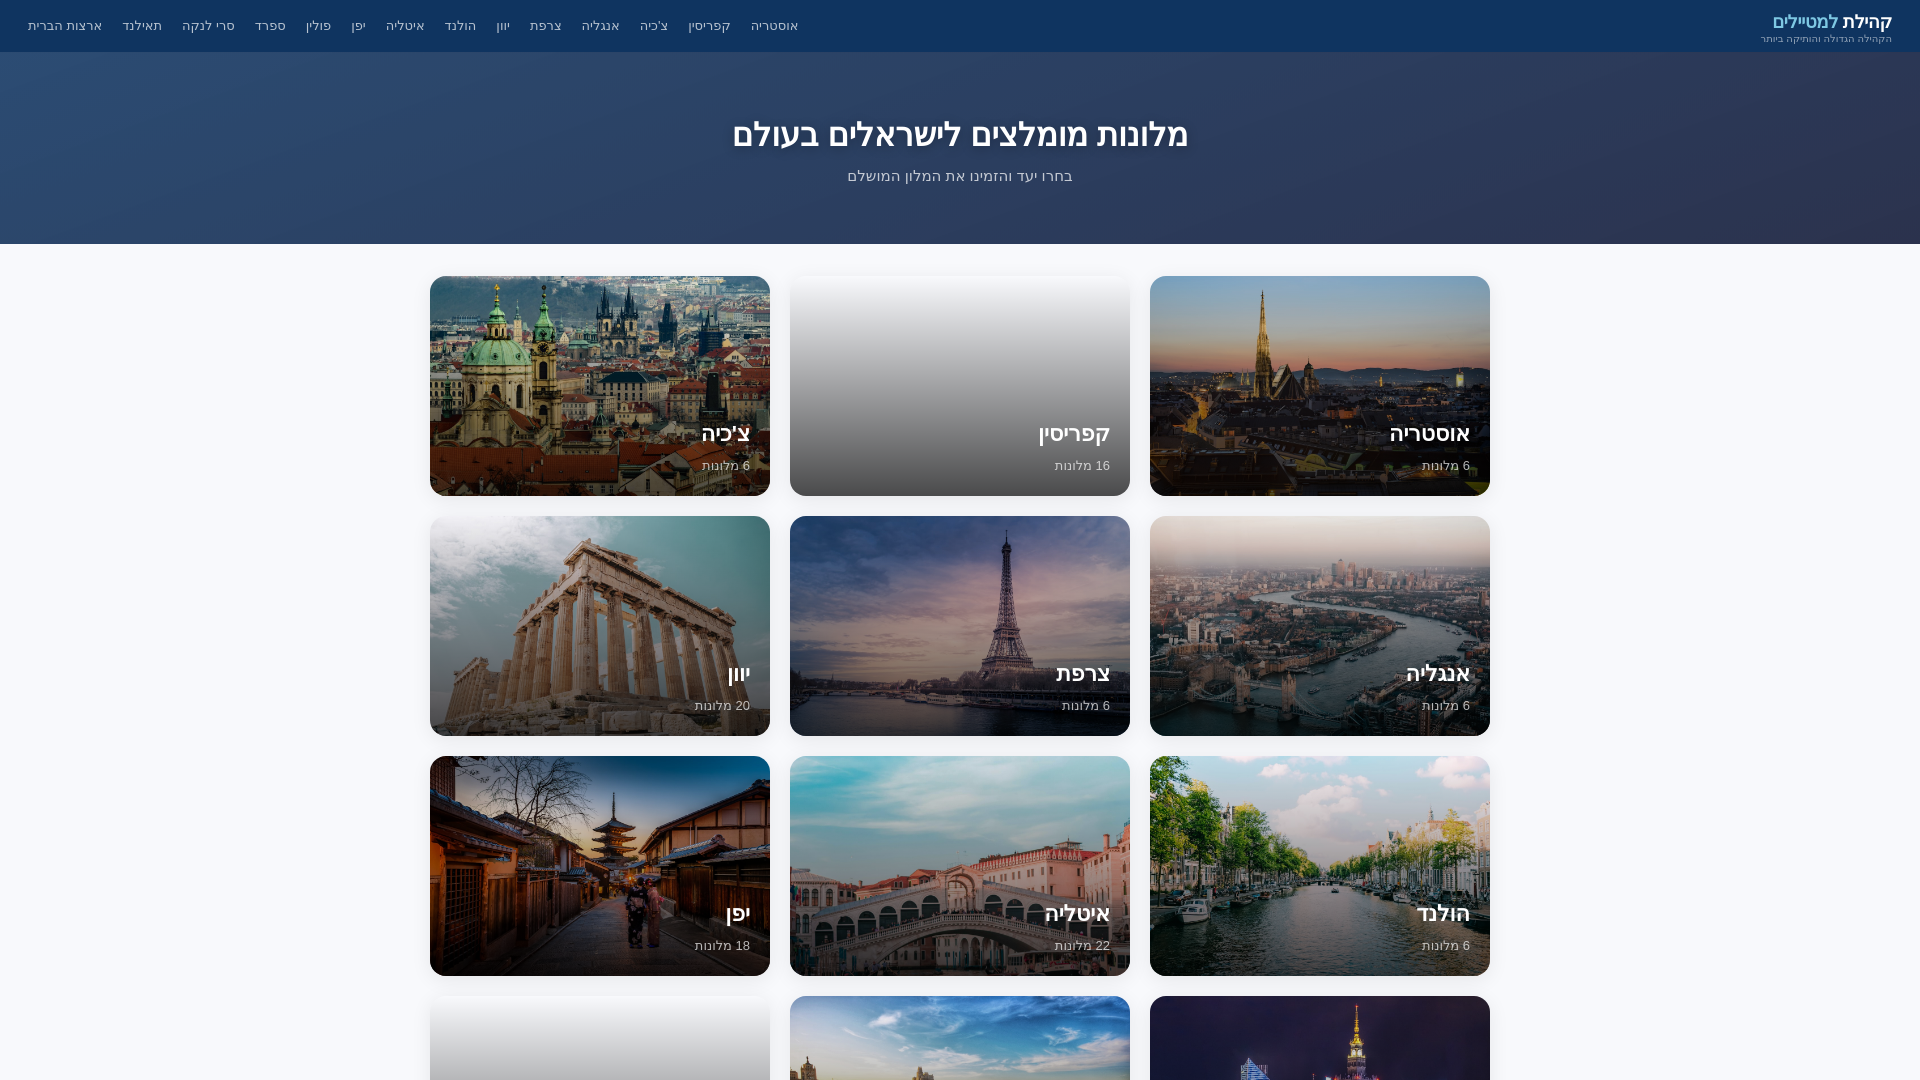Click the tagline הקהילה הגדולה והותיקה ביותר
This screenshot has height=1080, width=1920.
[x=1826, y=39]
